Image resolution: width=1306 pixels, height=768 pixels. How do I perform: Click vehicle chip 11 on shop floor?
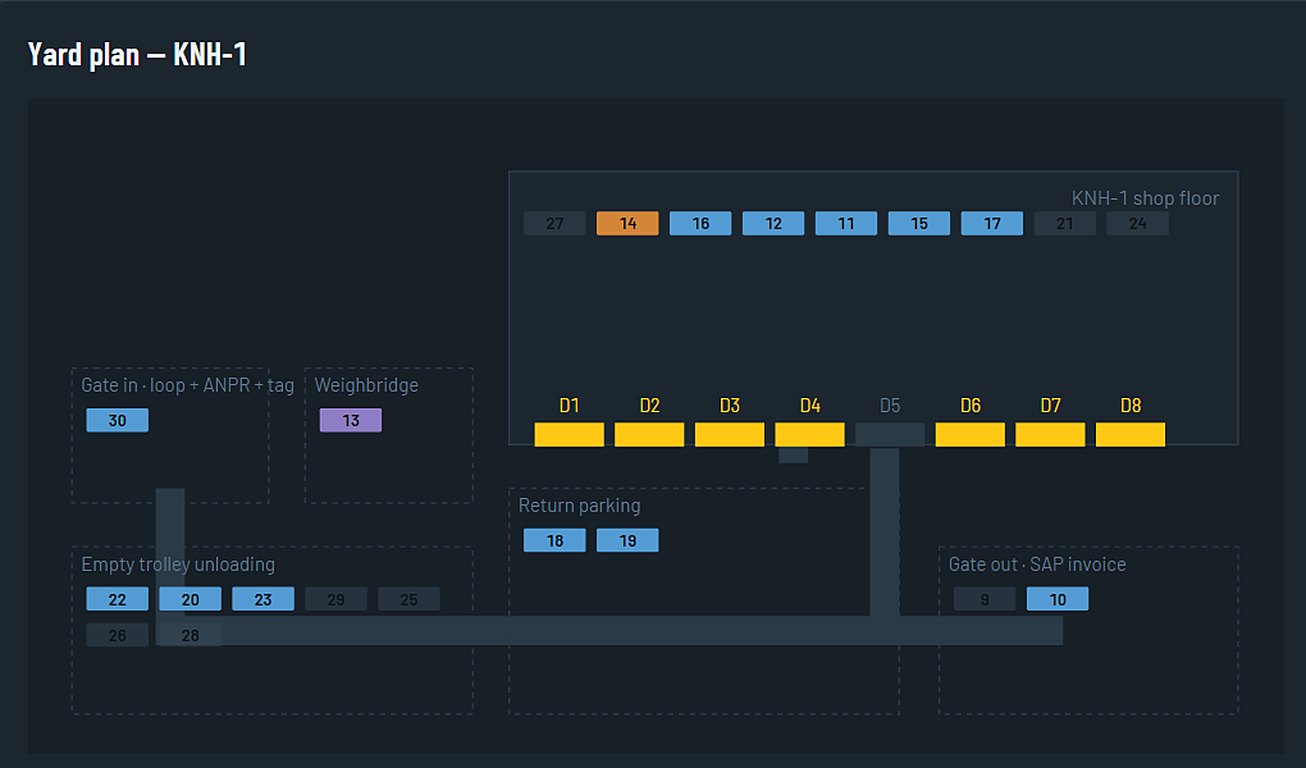tap(847, 223)
